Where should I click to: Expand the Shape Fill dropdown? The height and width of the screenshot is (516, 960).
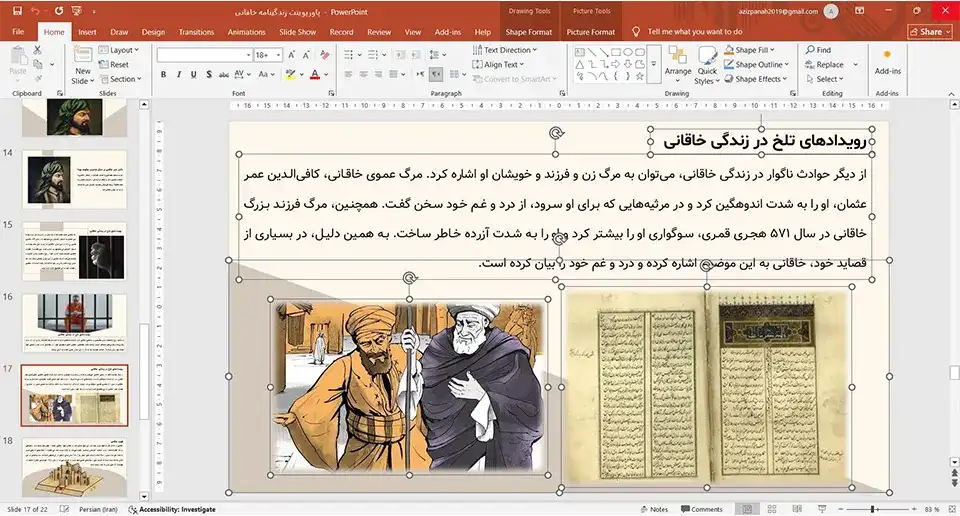[x=751, y=50]
